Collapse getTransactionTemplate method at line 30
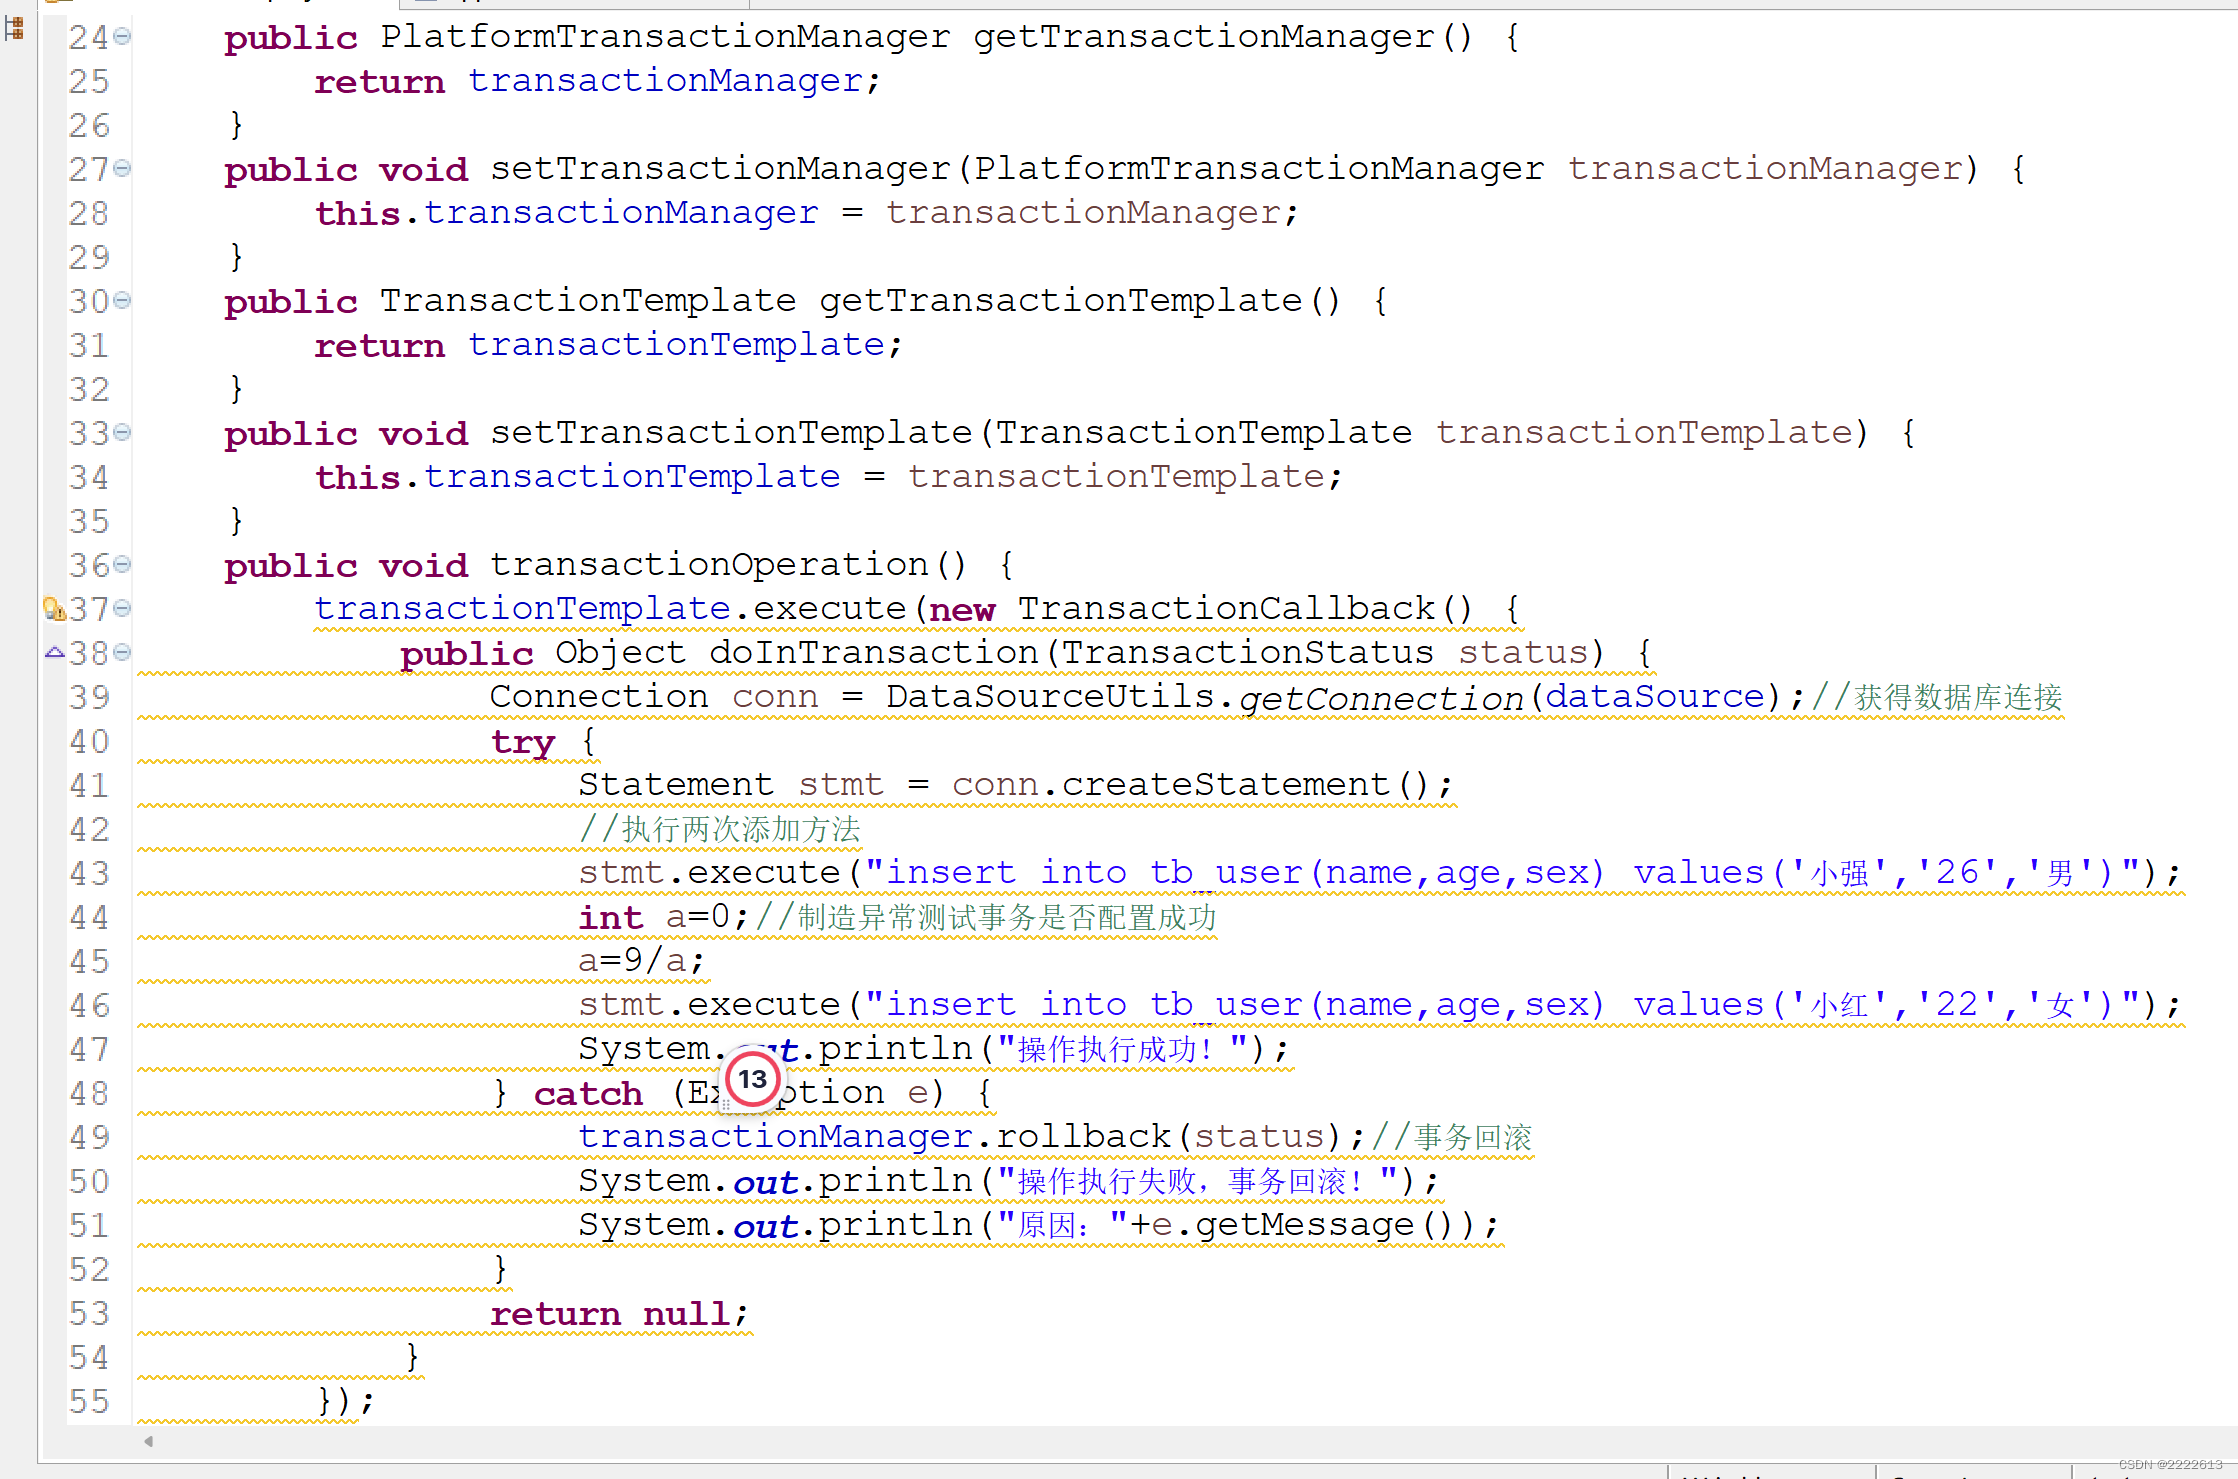Viewport: 2238px width, 1479px height. point(122,301)
